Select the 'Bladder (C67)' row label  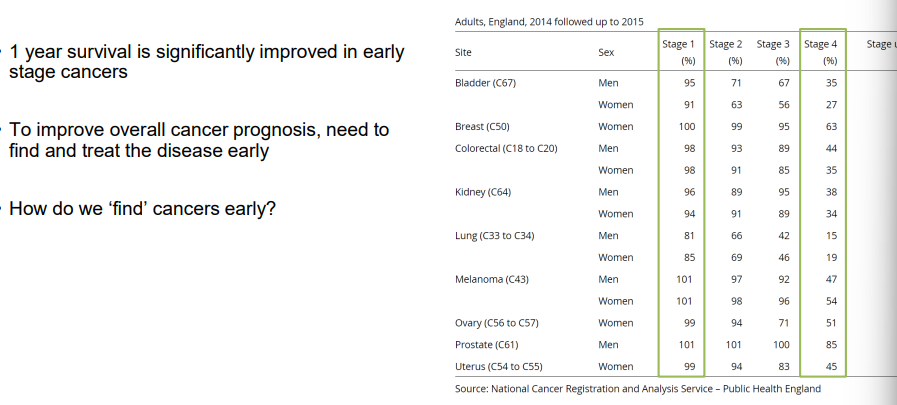(486, 83)
